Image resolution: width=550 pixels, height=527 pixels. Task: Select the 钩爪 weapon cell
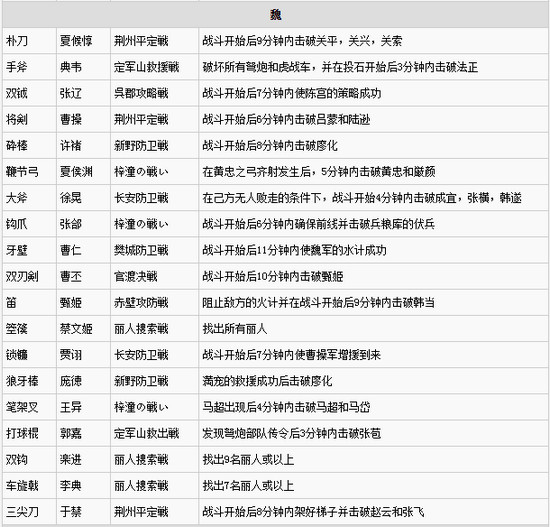pyautogui.click(x=29, y=224)
